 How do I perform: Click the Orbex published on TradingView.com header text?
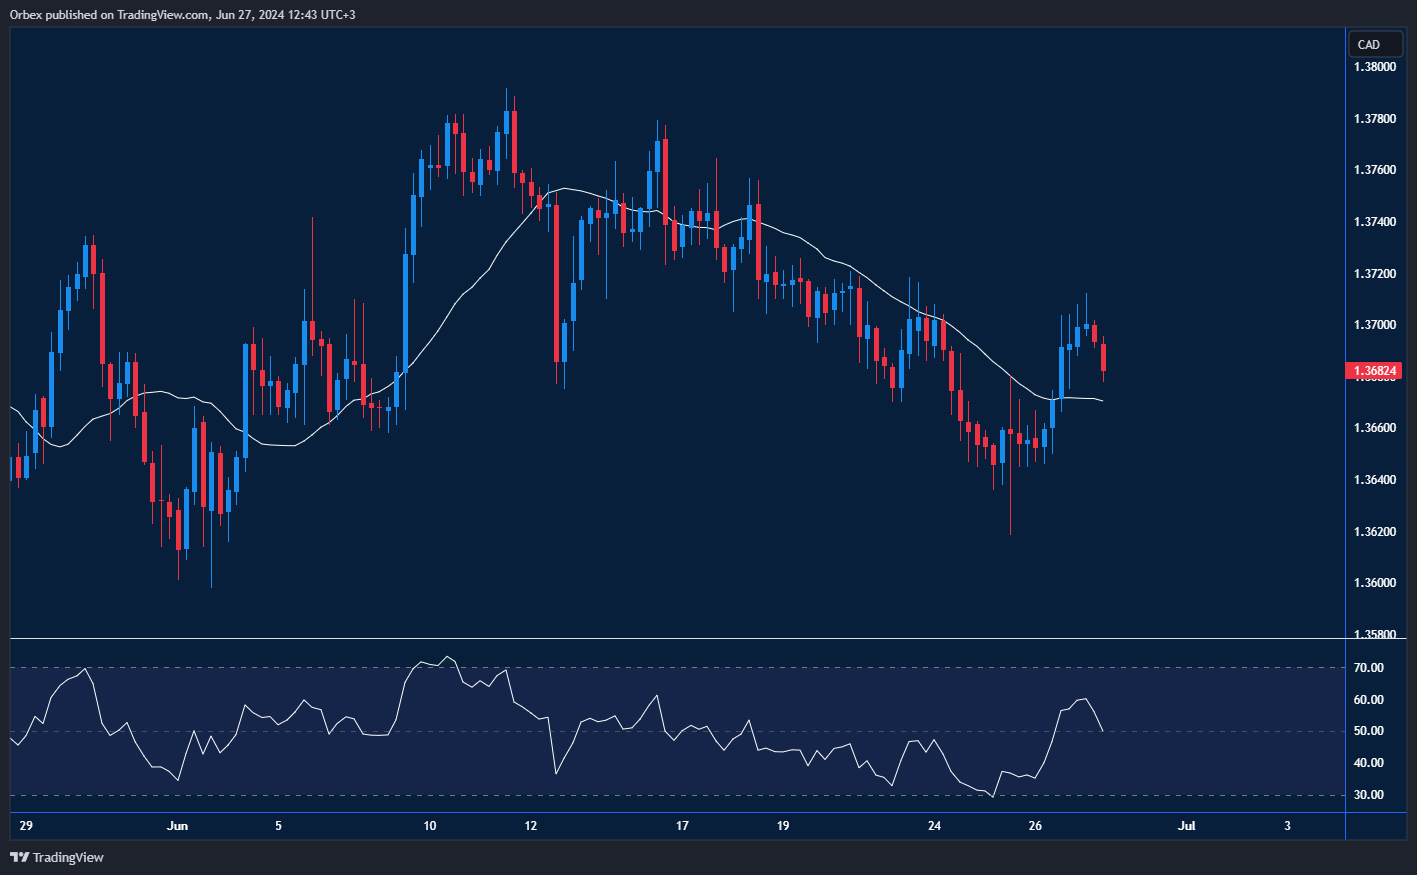tap(183, 14)
